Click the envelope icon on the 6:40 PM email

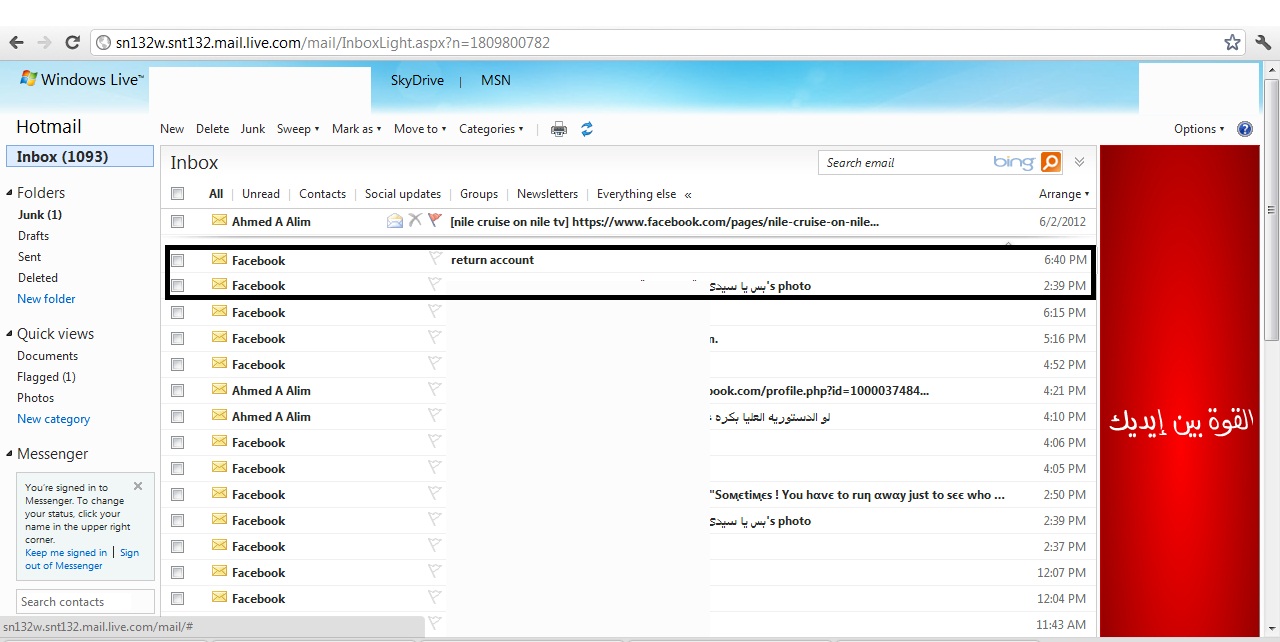tap(219, 259)
